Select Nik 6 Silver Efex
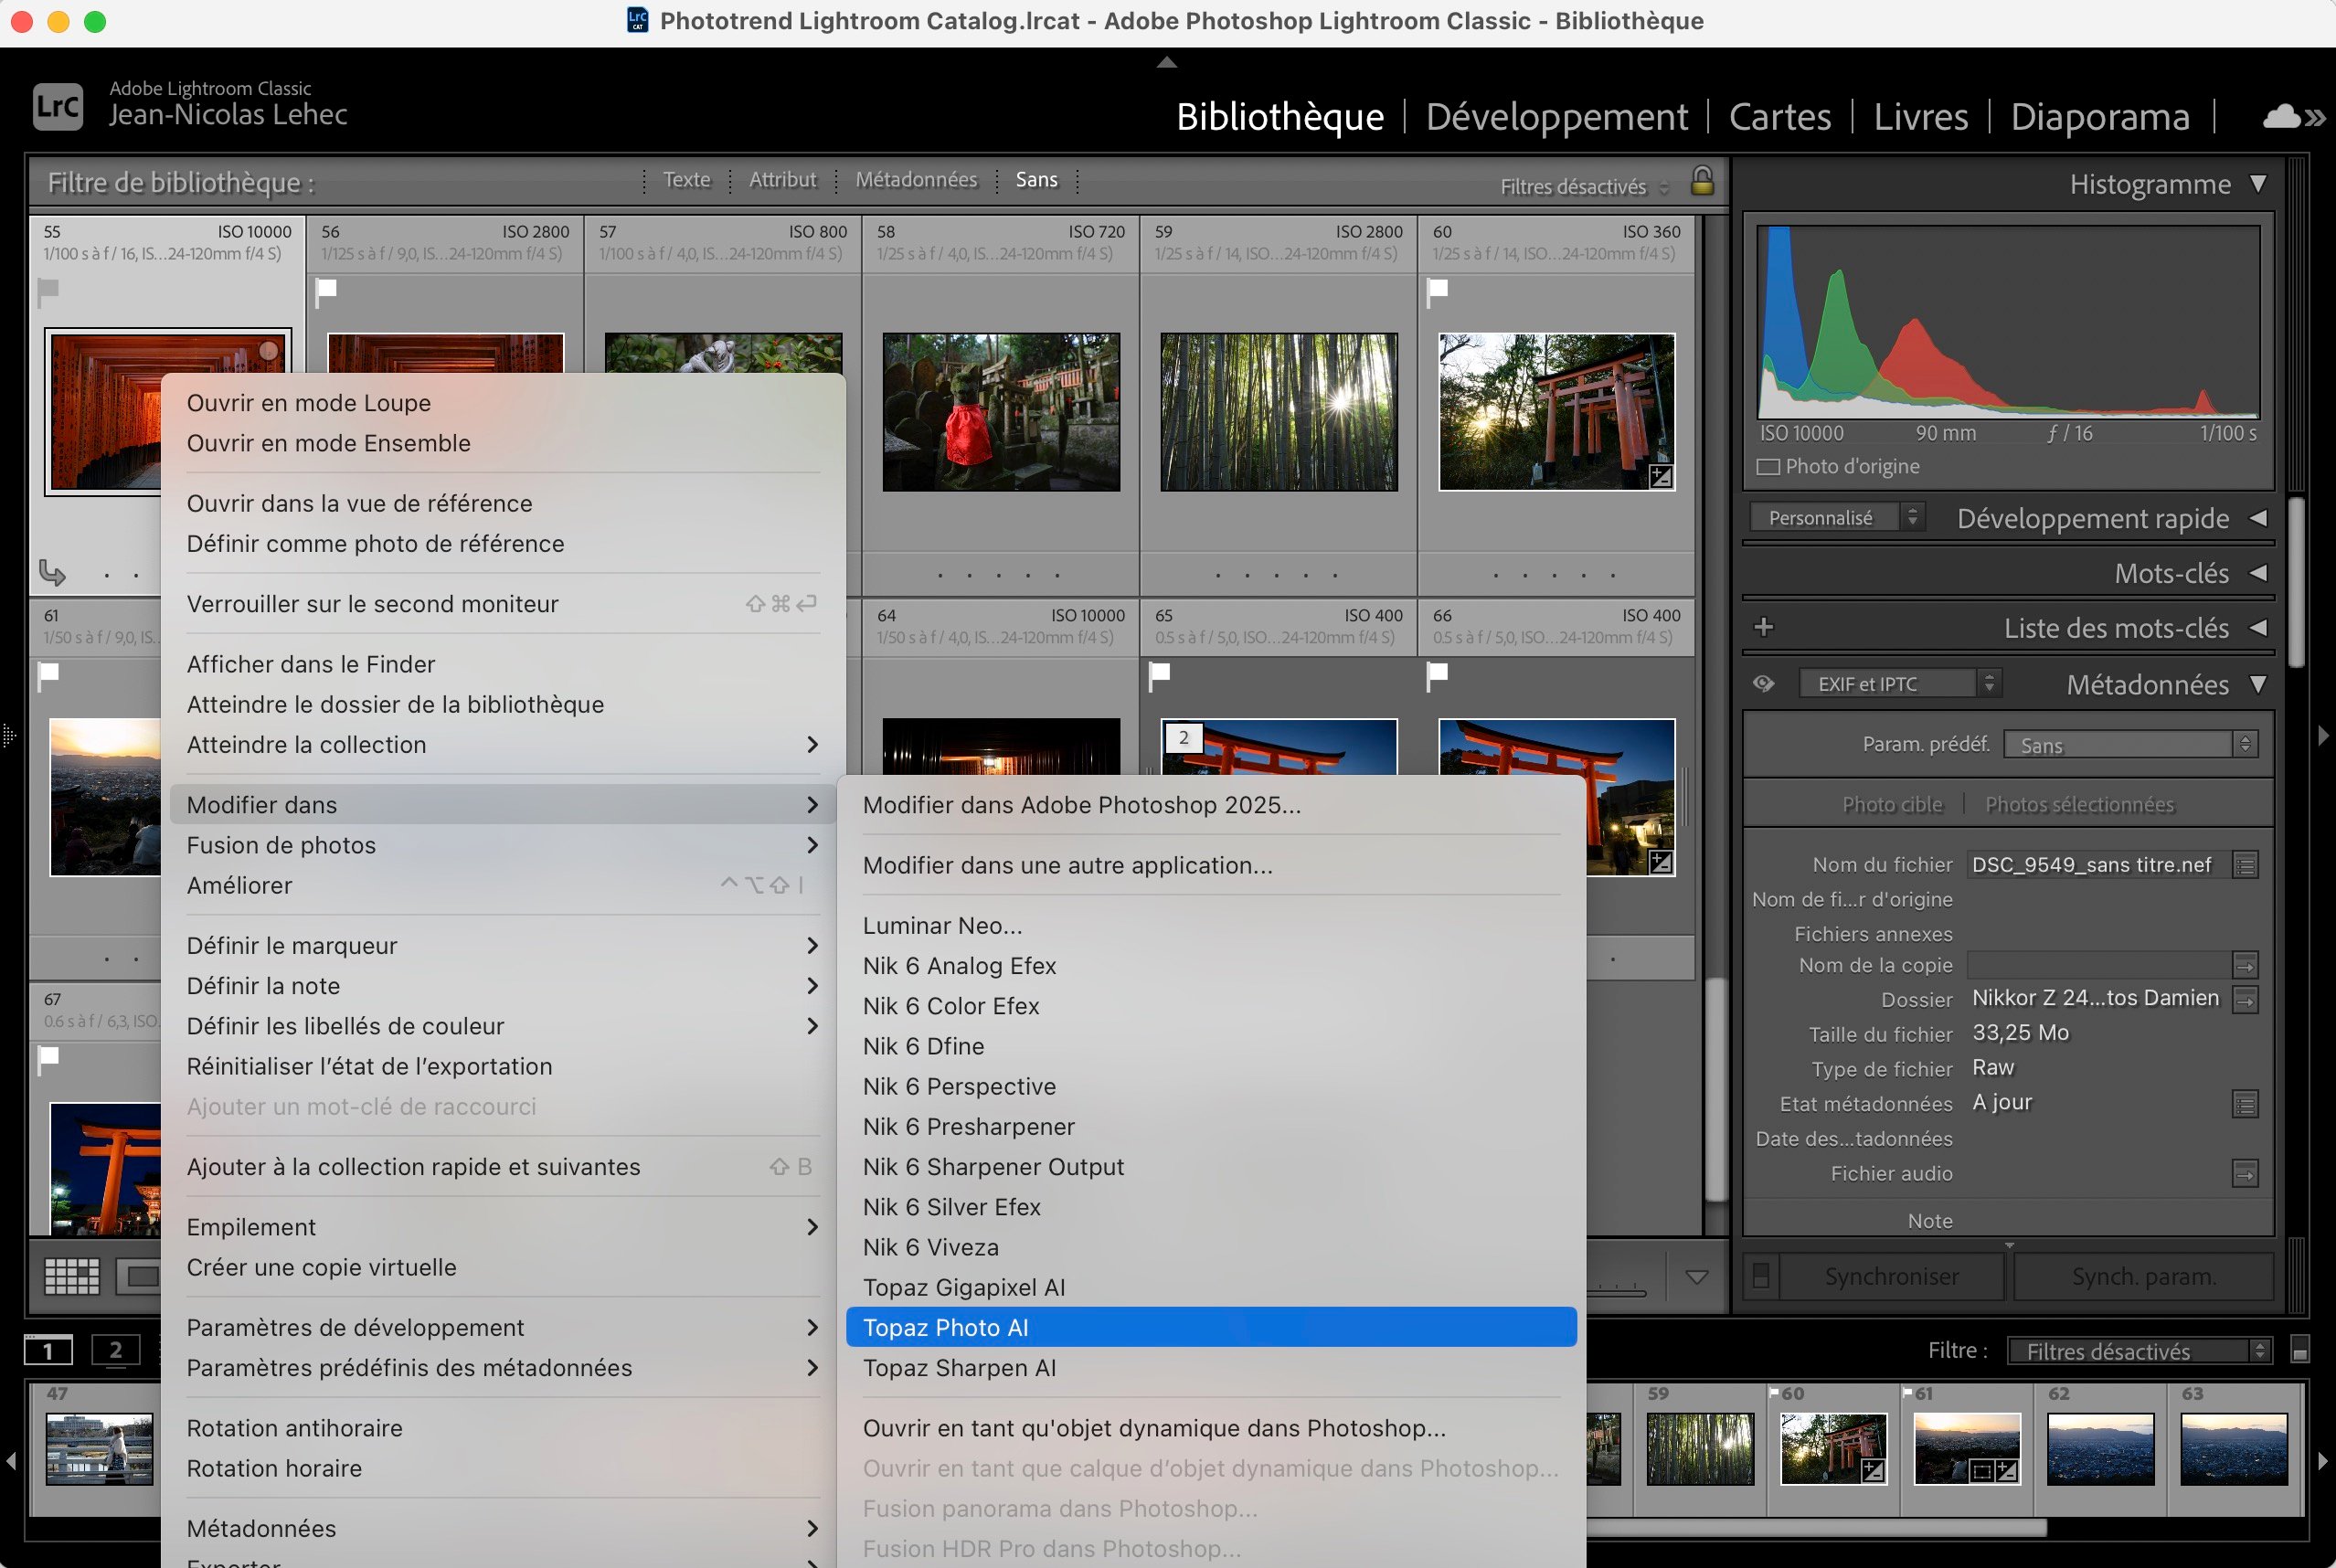Screen dimensions: 2336x1568 coord(1210,1207)
